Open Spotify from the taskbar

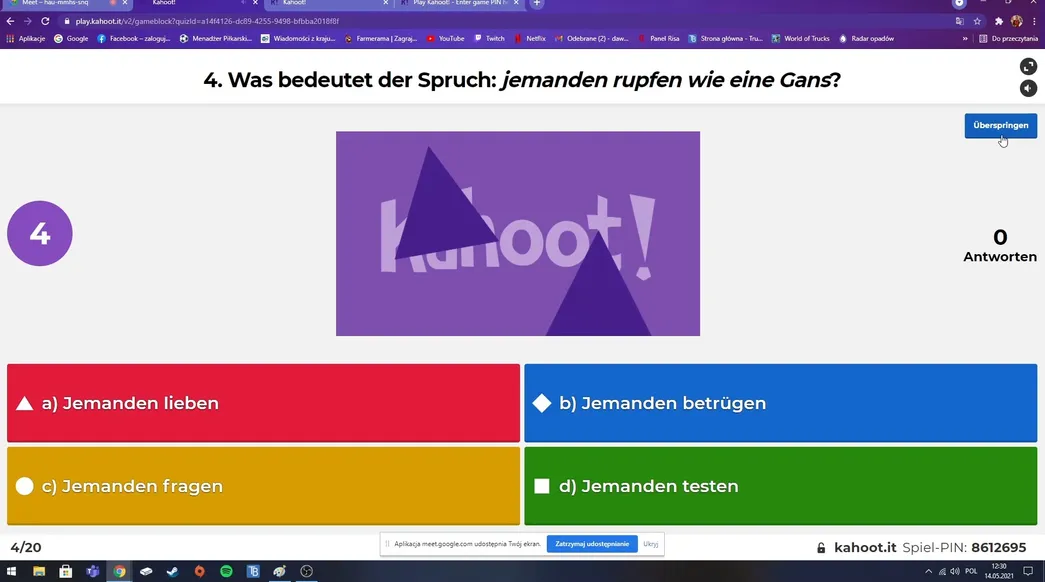226,571
